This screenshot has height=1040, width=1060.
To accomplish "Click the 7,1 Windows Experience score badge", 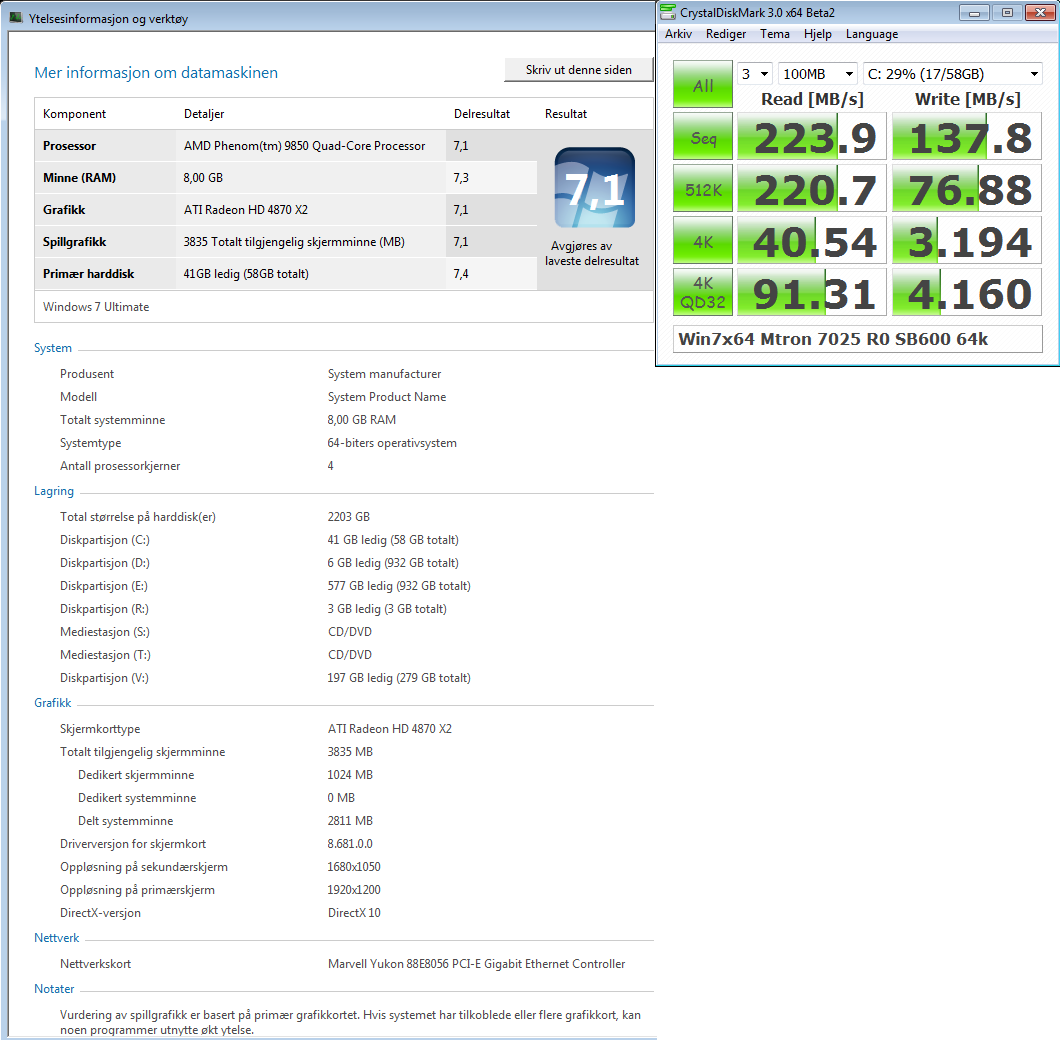I will pos(595,188).
